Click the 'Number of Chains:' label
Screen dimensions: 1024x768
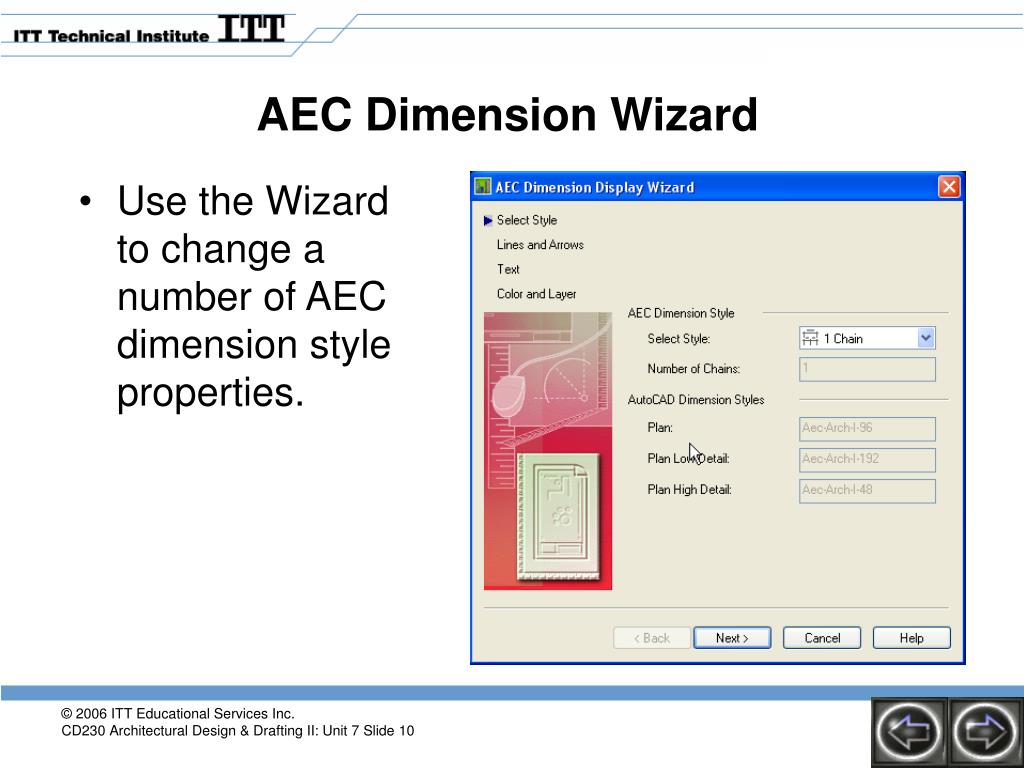coord(694,369)
